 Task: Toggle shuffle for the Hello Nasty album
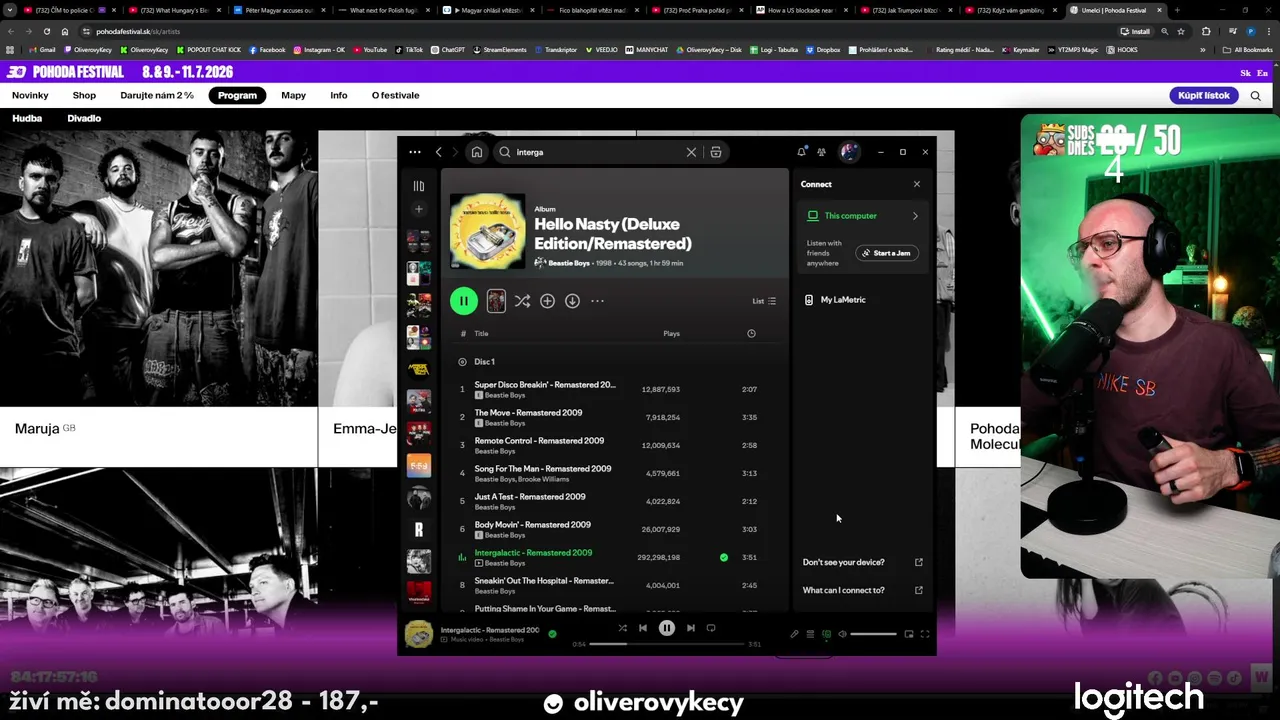click(522, 301)
